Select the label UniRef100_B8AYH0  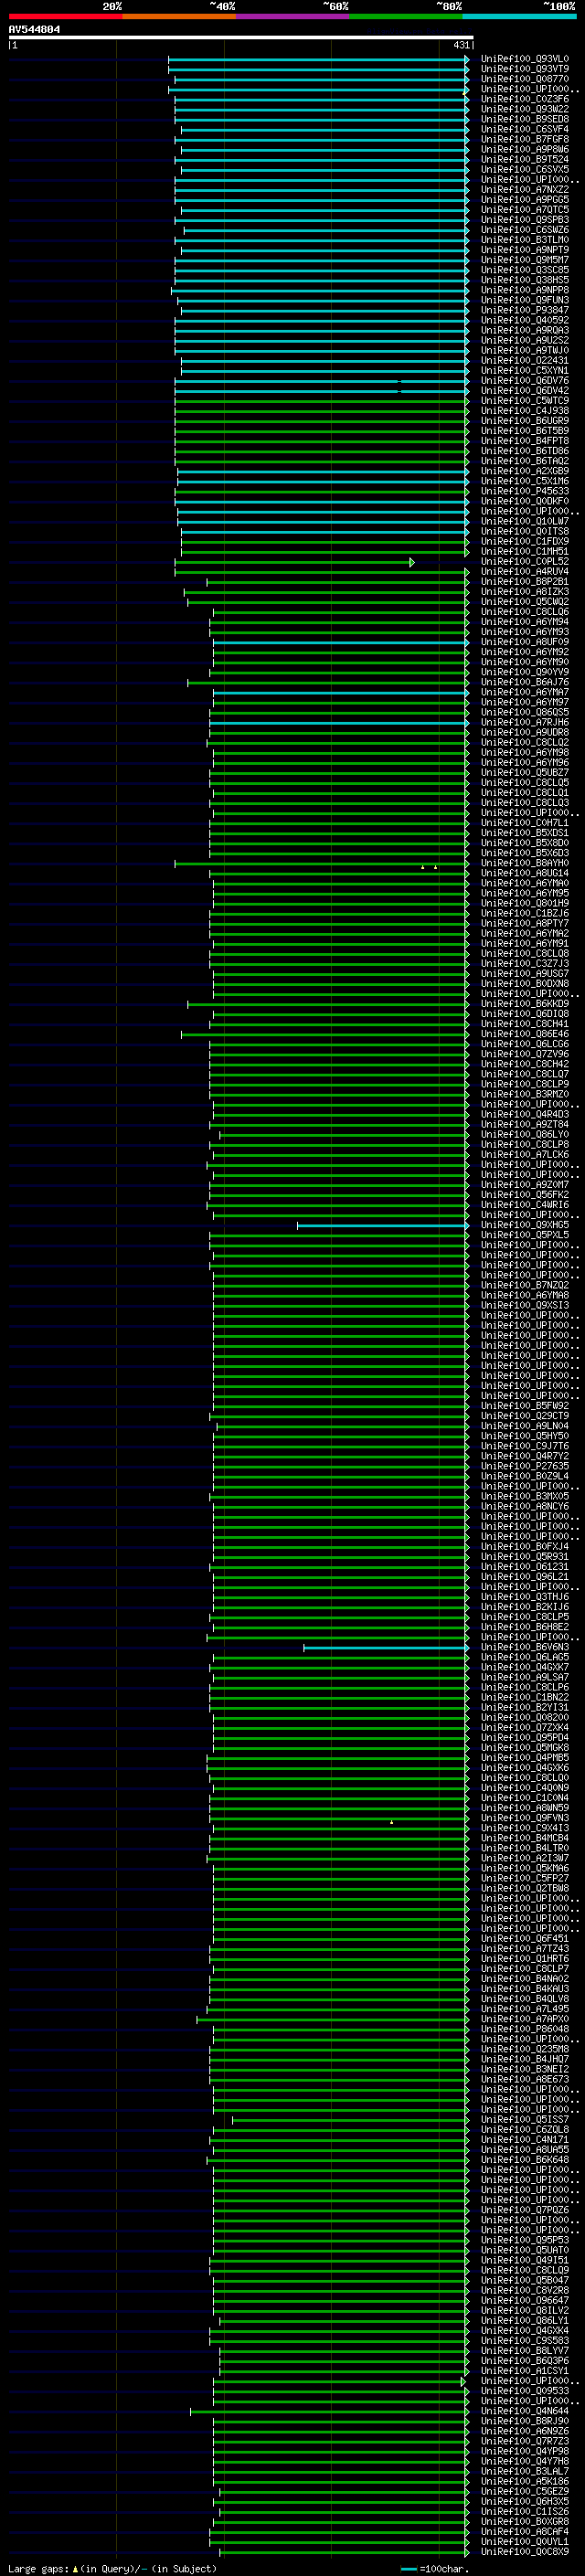[524, 863]
